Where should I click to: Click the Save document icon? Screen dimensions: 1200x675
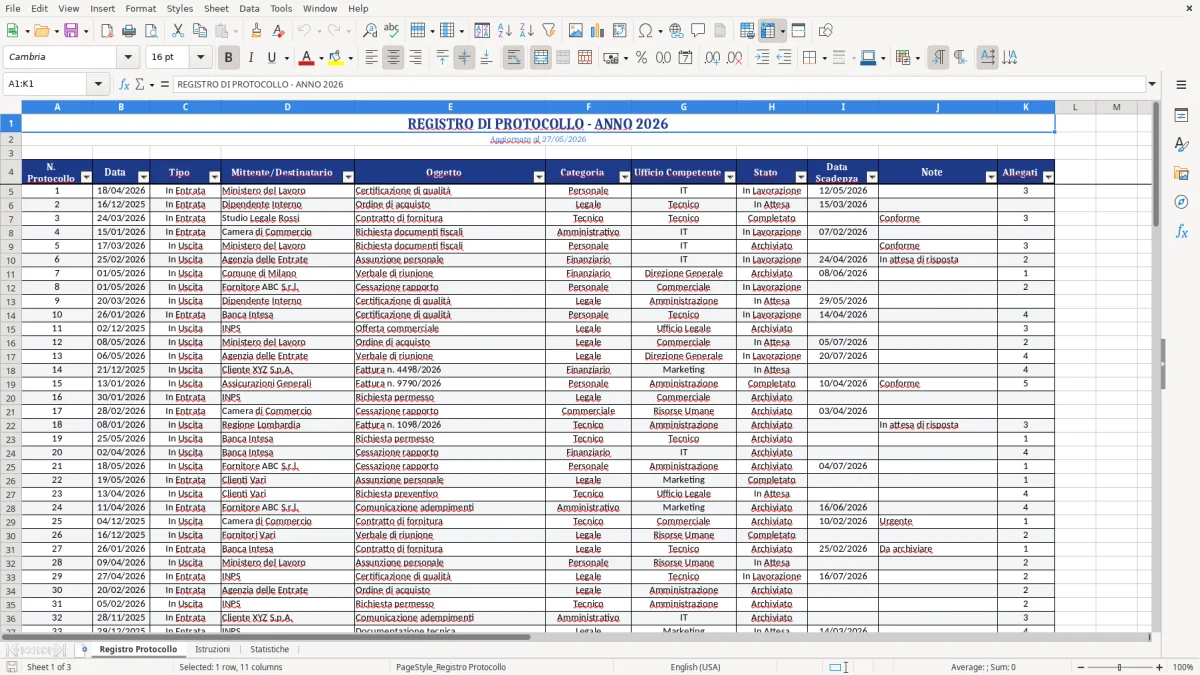tap(71, 31)
